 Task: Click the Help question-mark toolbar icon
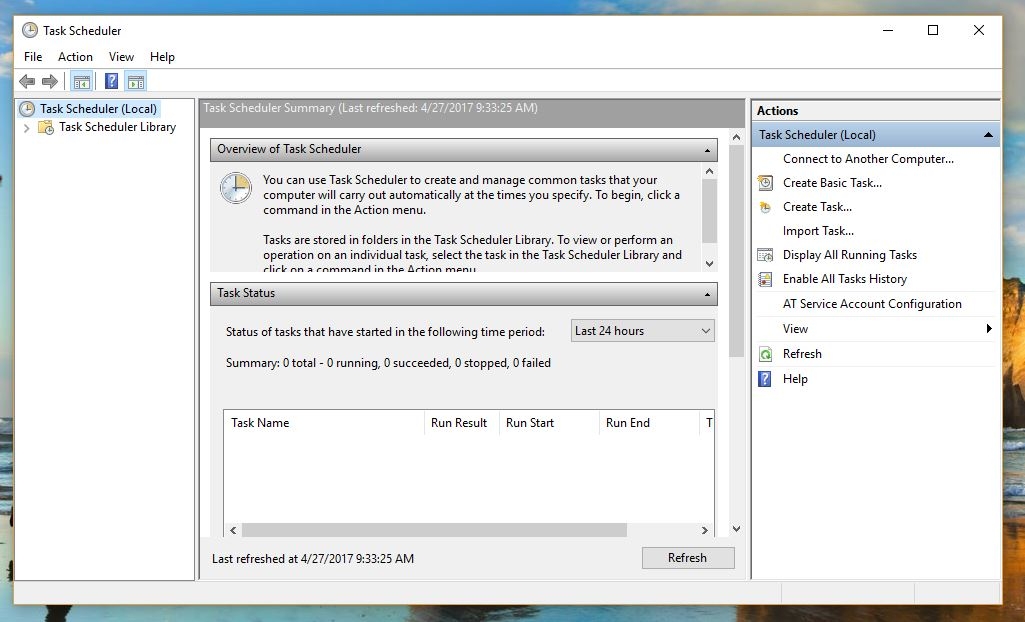[x=112, y=82]
